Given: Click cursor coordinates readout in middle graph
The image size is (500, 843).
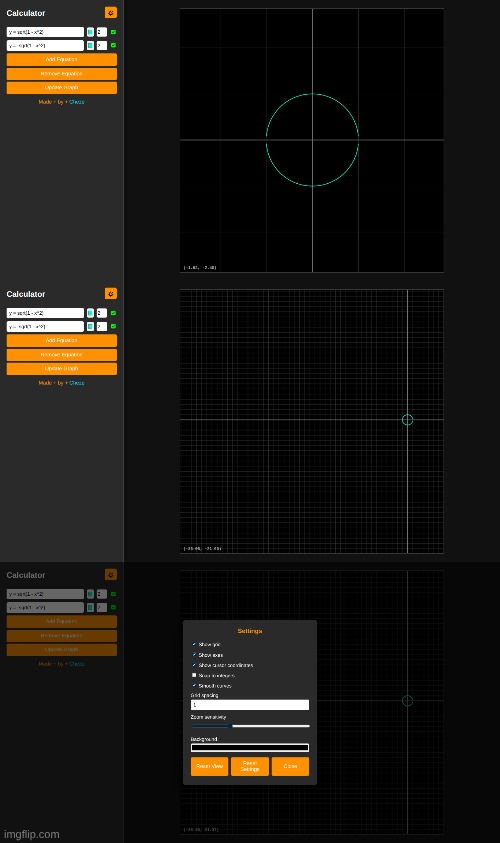Looking at the screenshot, I should (x=202, y=548).
